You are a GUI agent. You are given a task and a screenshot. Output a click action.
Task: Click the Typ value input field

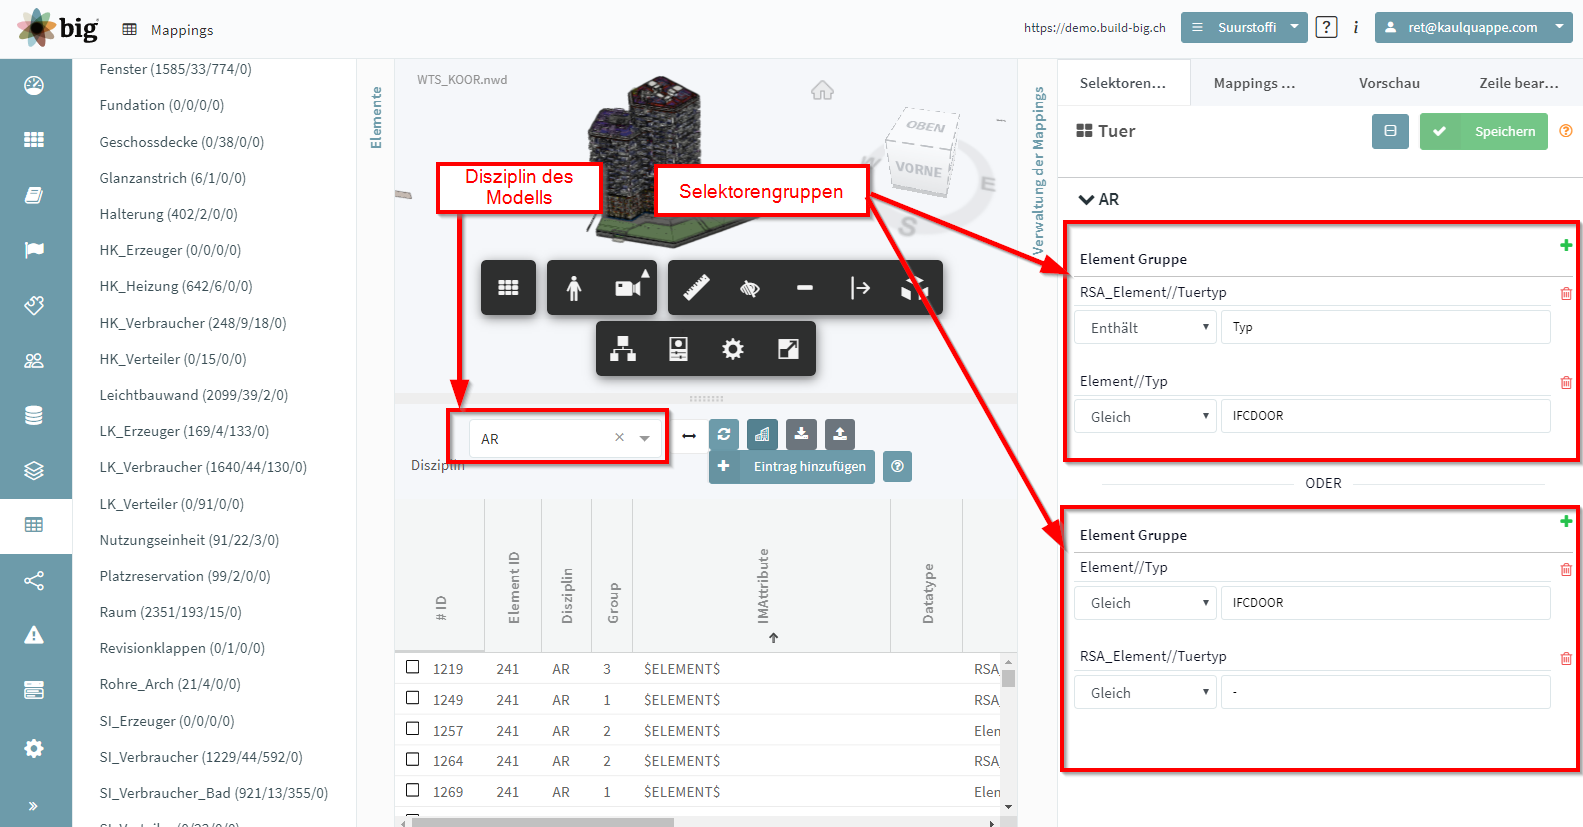[1385, 327]
